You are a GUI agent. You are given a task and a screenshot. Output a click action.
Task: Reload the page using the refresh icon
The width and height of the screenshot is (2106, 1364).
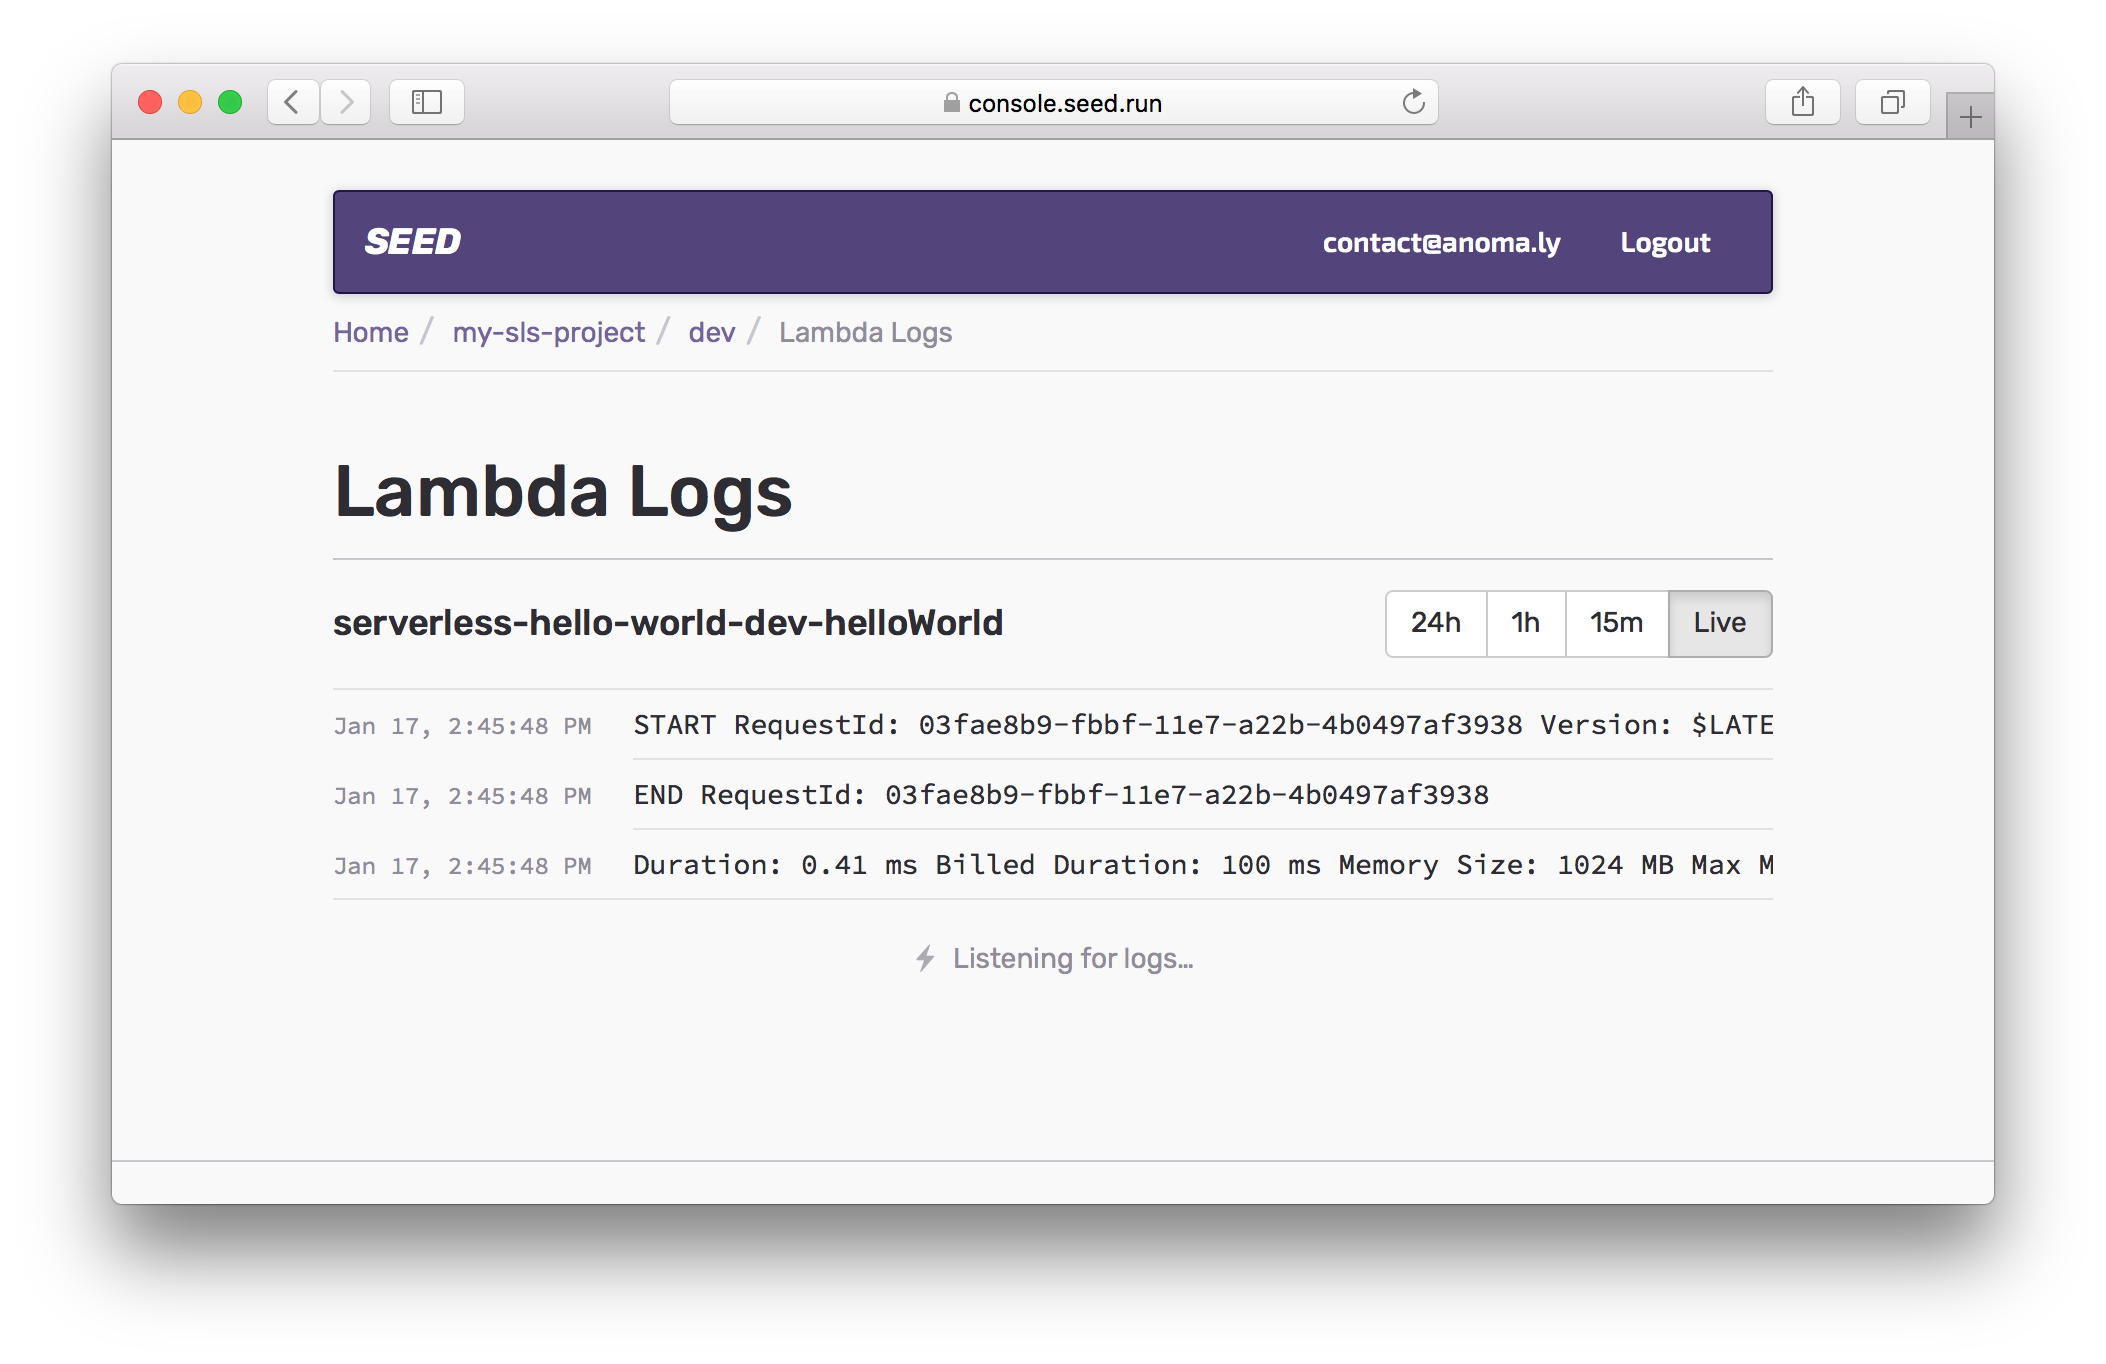pyautogui.click(x=1413, y=101)
